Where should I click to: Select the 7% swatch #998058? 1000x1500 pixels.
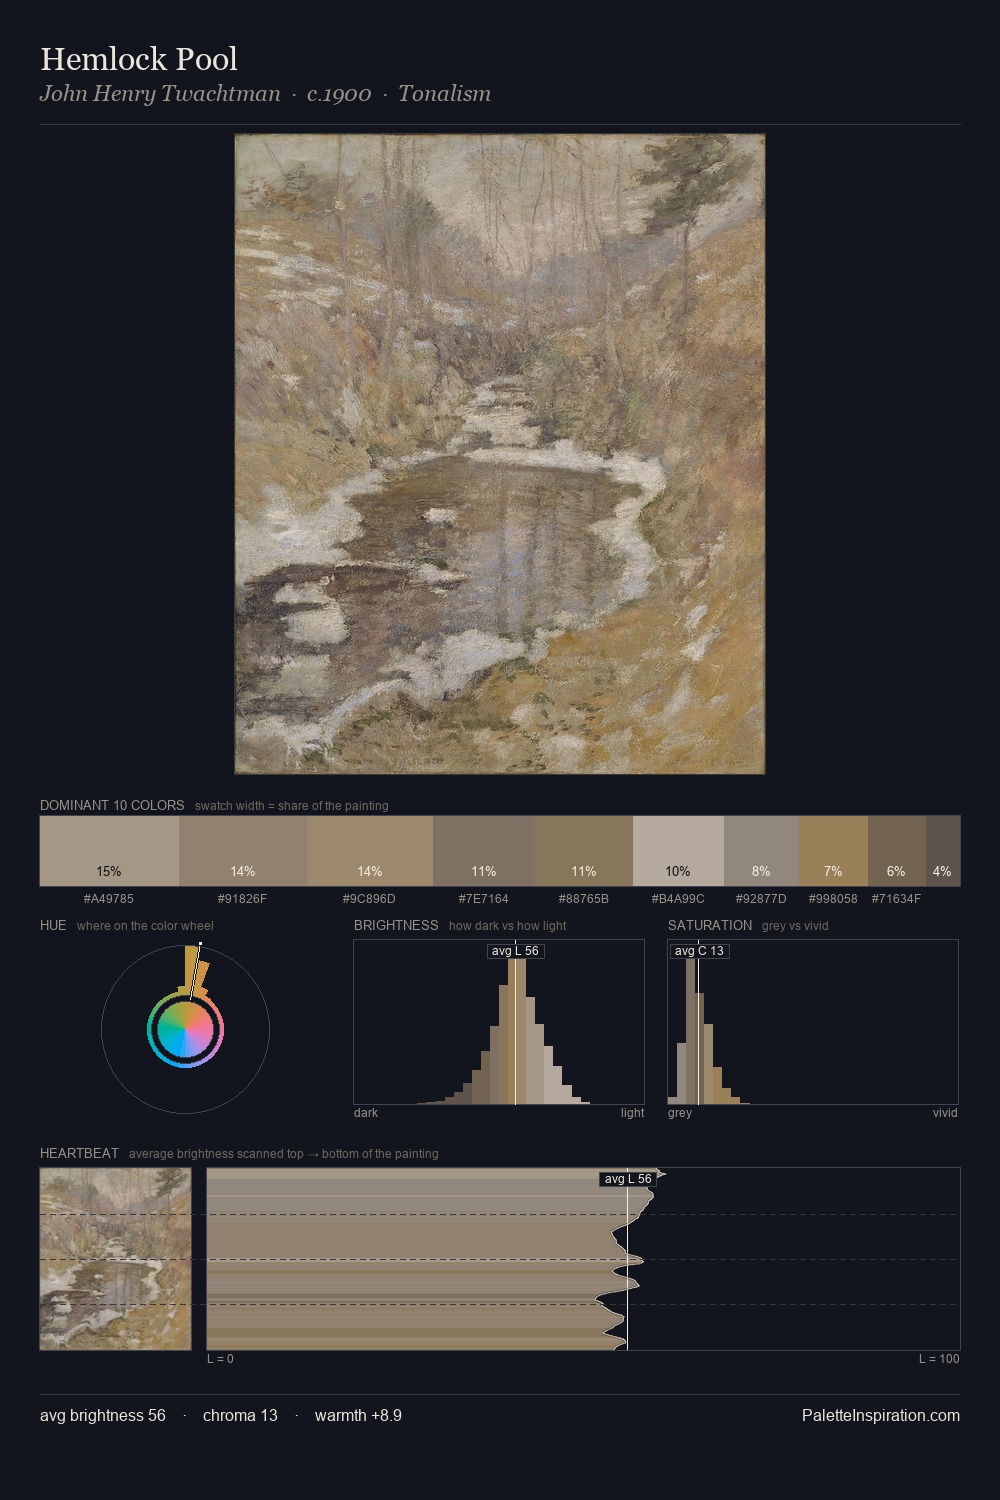(833, 851)
